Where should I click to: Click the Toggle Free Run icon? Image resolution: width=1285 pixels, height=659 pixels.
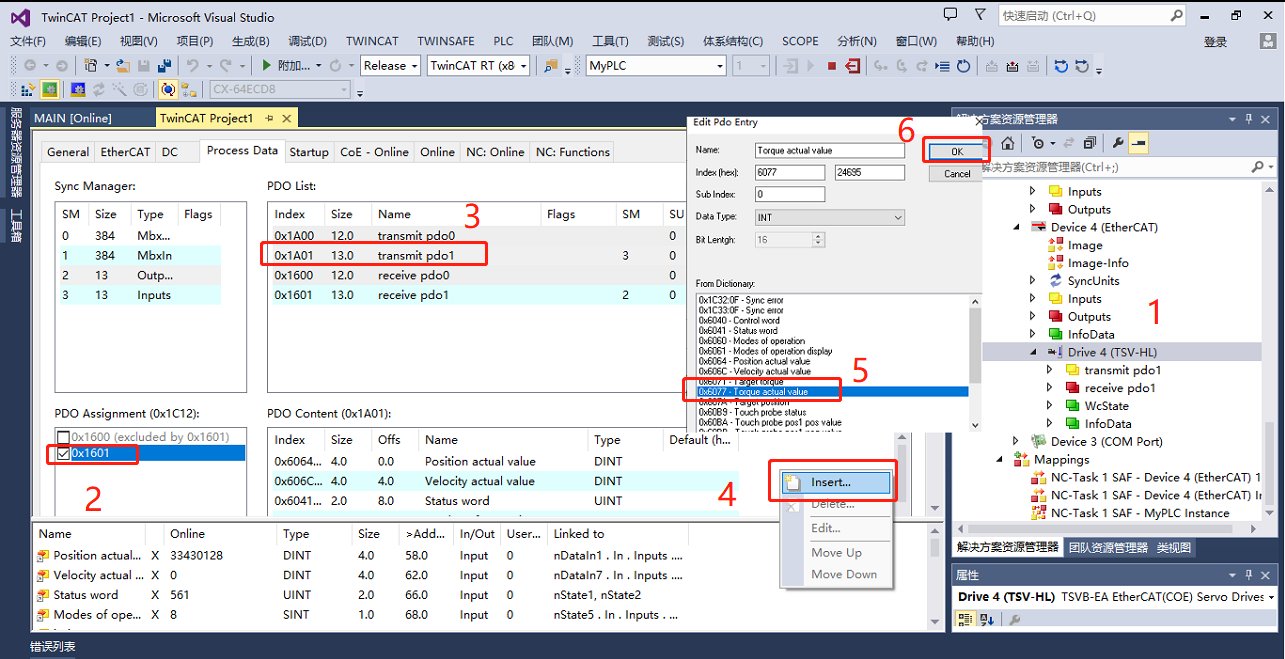click(x=141, y=89)
